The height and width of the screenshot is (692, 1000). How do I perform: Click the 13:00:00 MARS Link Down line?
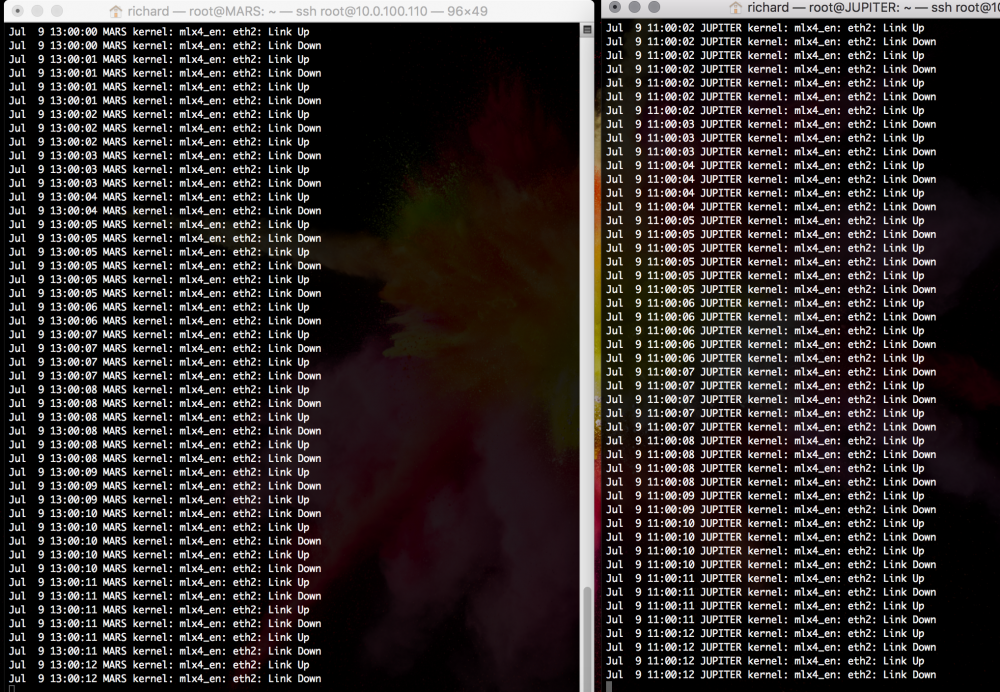pos(165,45)
